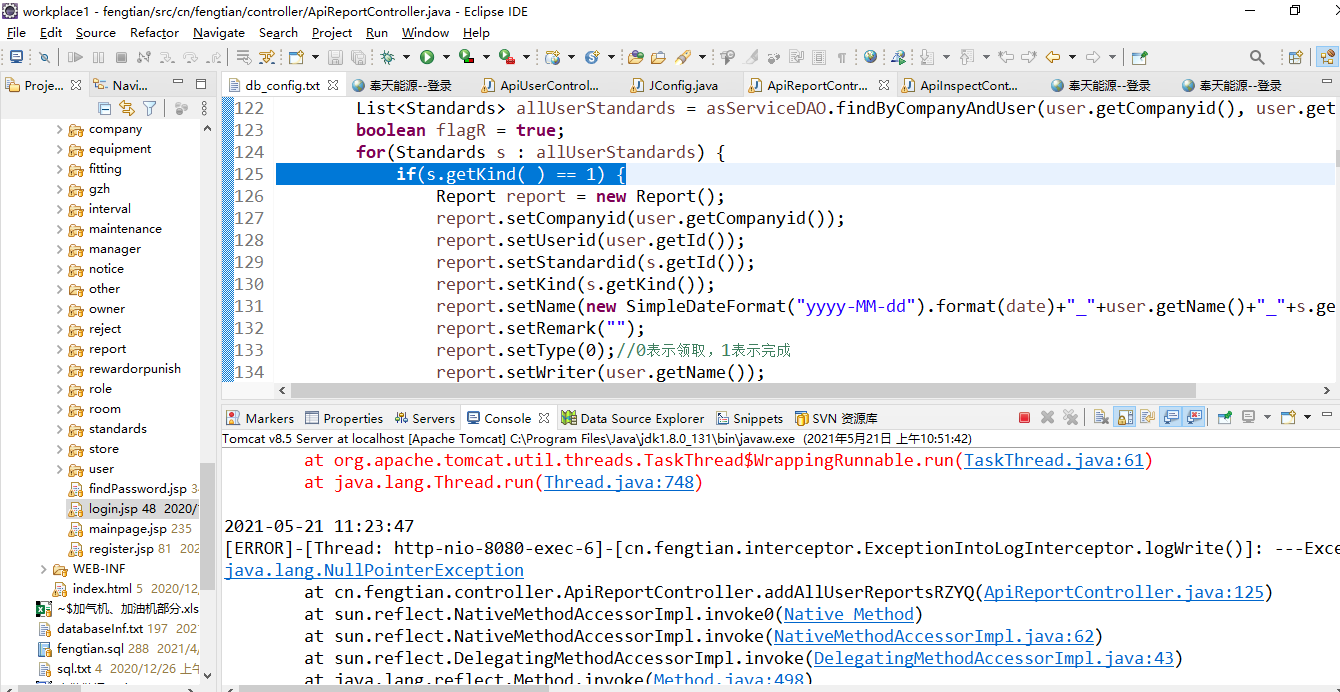Click the green Run button
This screenshot has height=692, width=1340.
(x=427, y=58)
